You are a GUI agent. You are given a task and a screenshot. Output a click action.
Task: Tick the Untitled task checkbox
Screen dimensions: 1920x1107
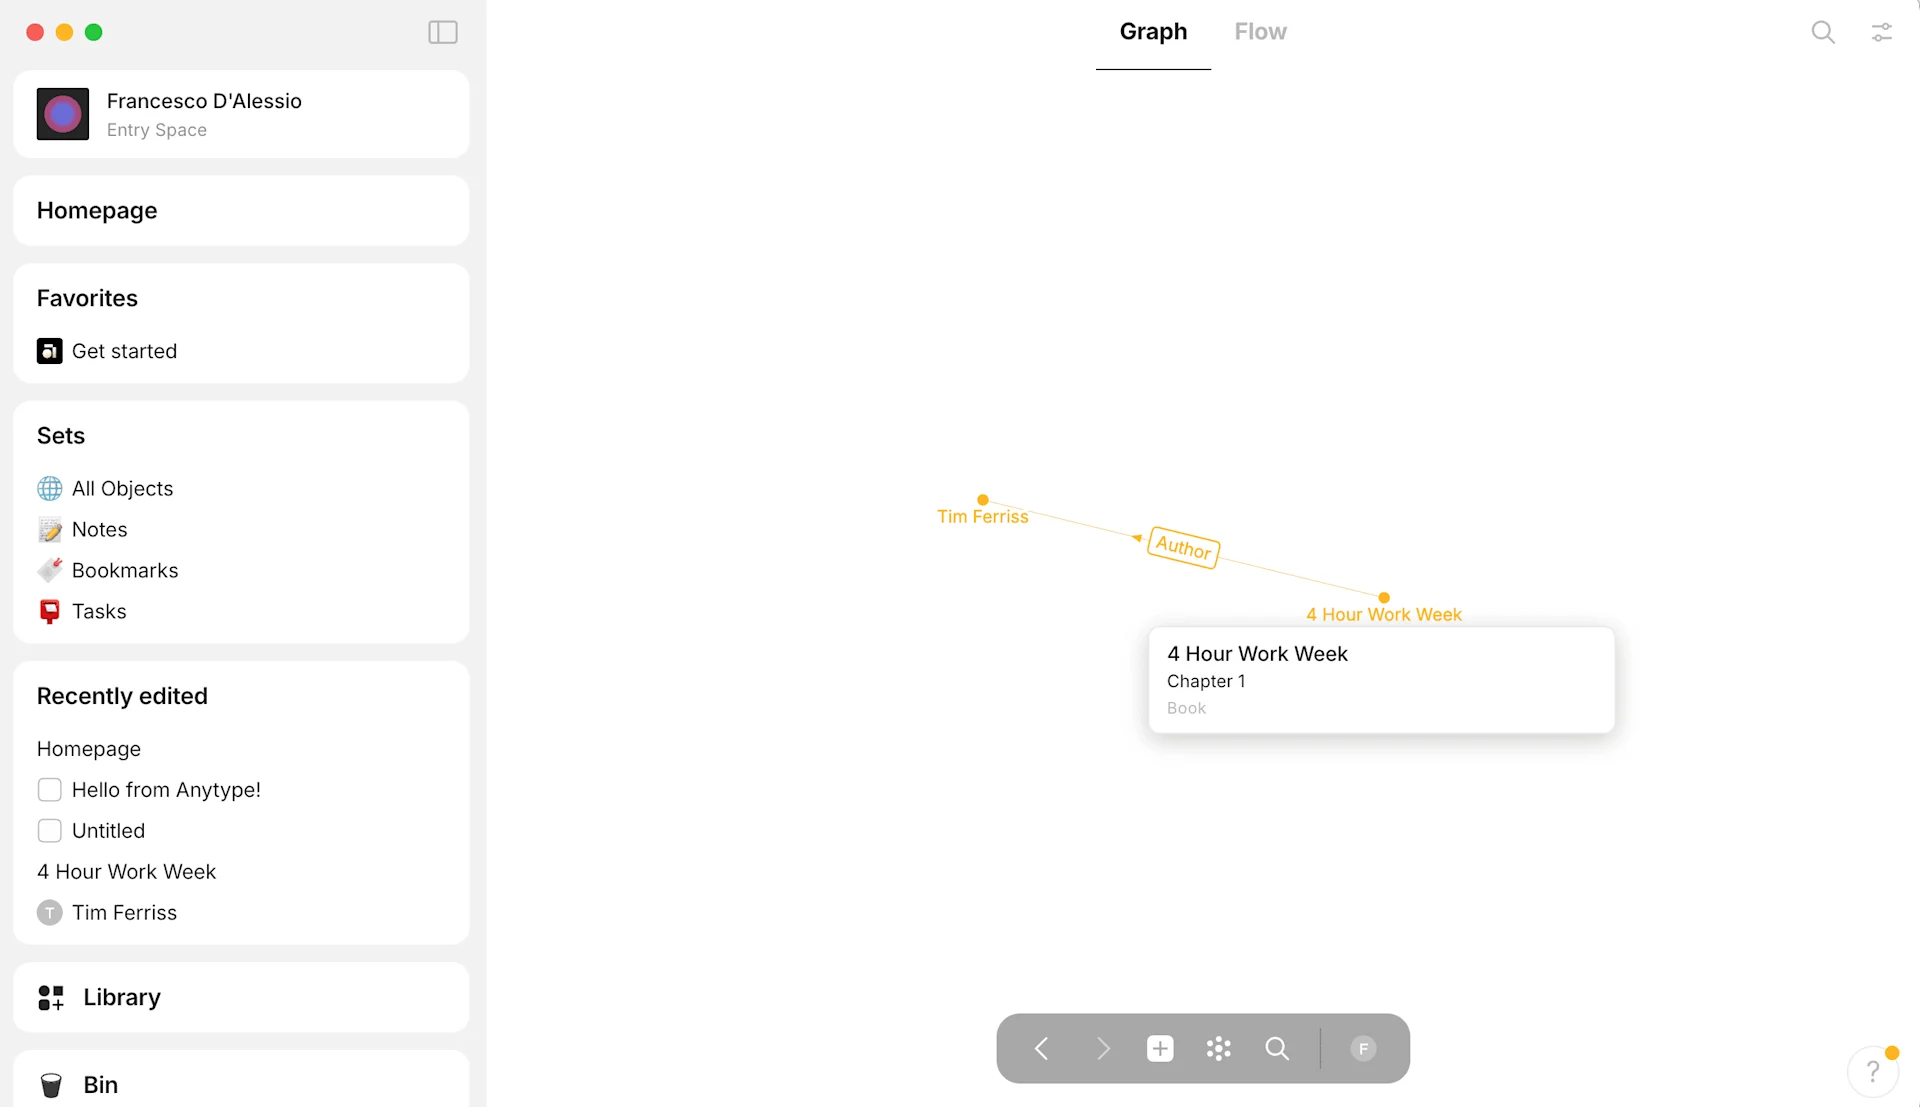pyautogui.click(x=49, y=830)
